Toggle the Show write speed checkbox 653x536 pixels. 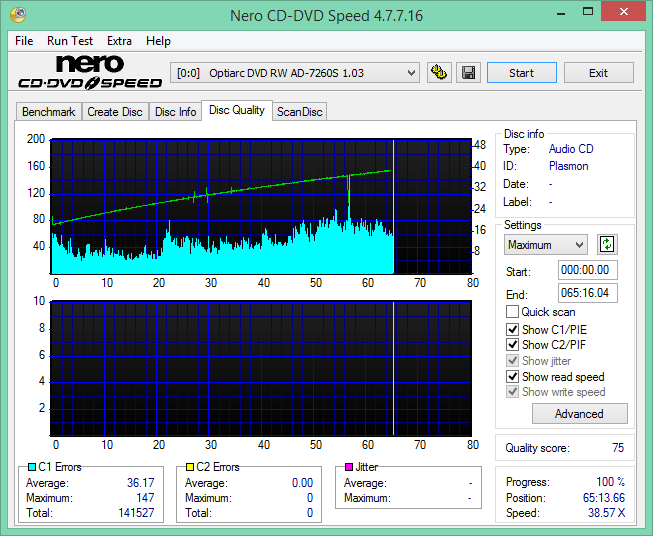(512, 392)
